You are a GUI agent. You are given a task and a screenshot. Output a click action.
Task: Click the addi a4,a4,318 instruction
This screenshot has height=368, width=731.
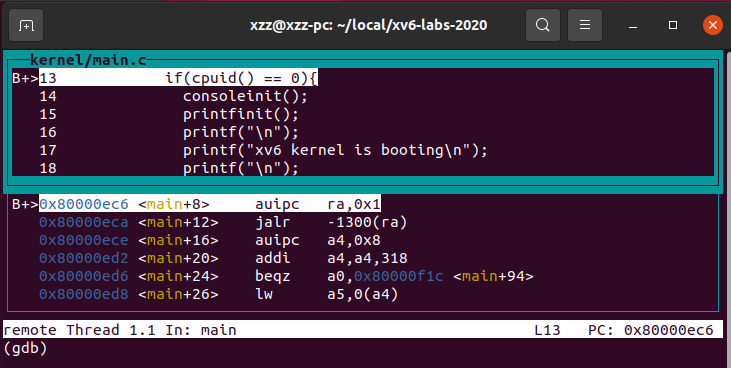(331, 258)
